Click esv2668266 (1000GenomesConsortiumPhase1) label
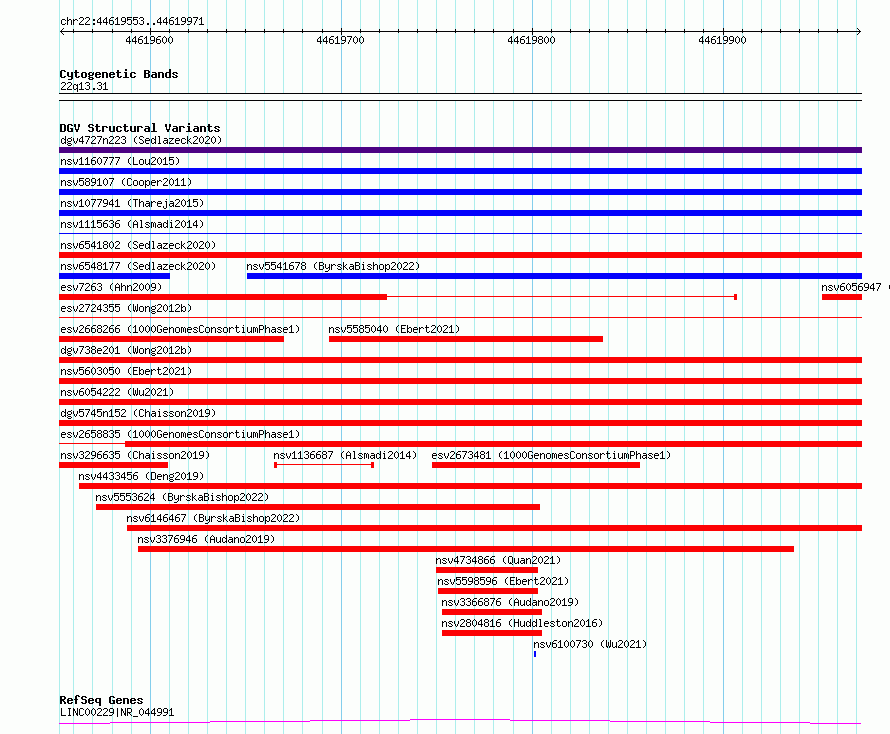 (180, 329)
